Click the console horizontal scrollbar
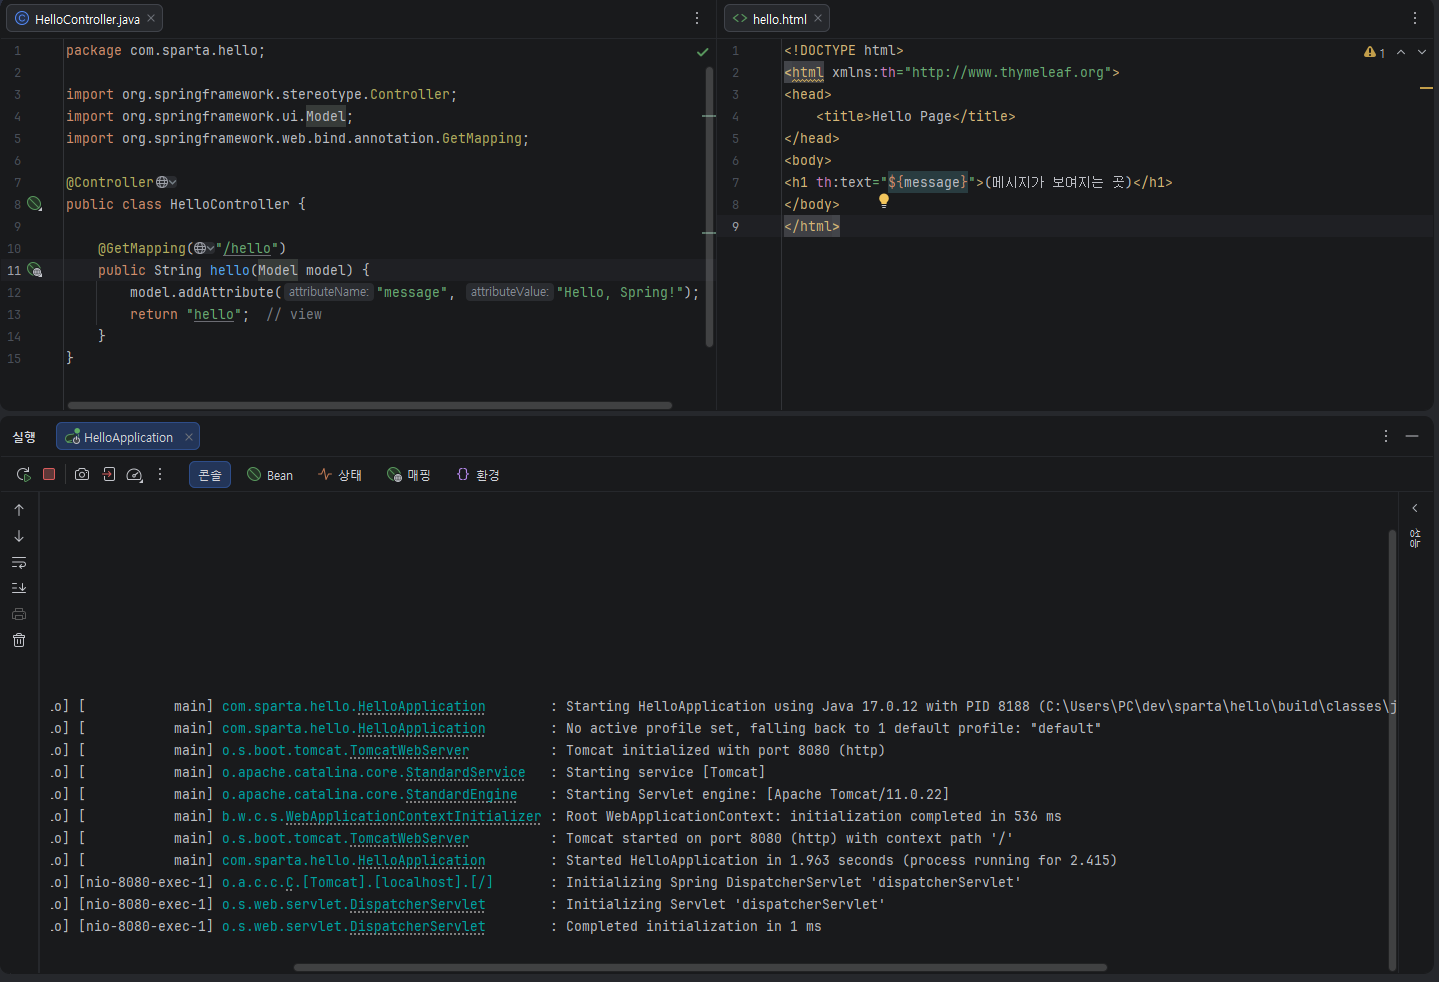1439x982 pixels. (700, 967)
